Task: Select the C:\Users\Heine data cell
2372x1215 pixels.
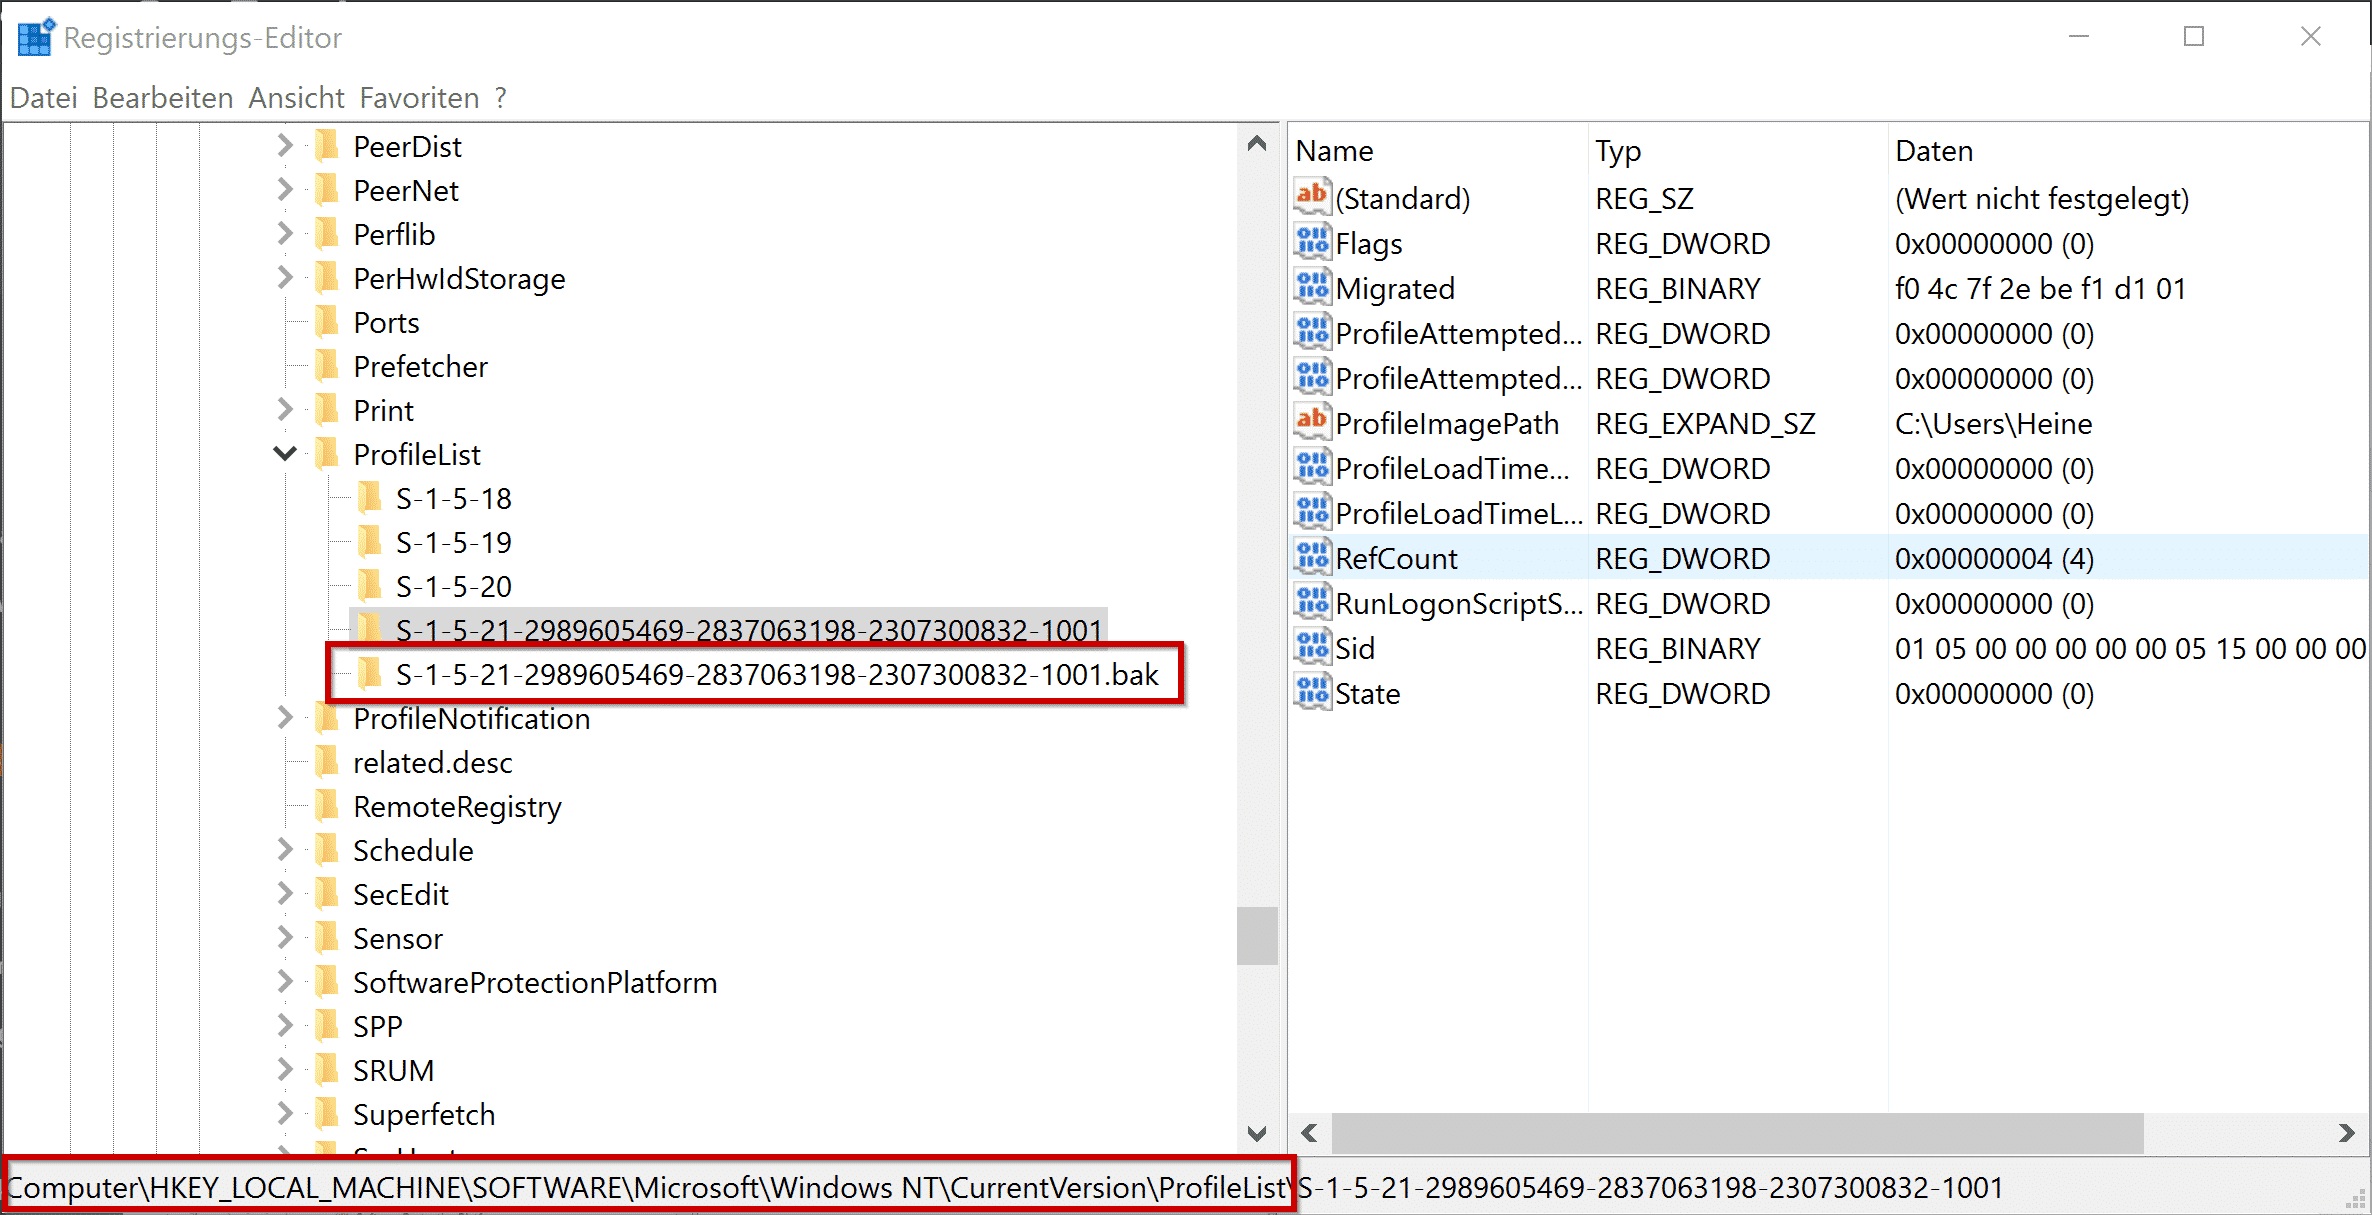Action: click(1993, 424)
